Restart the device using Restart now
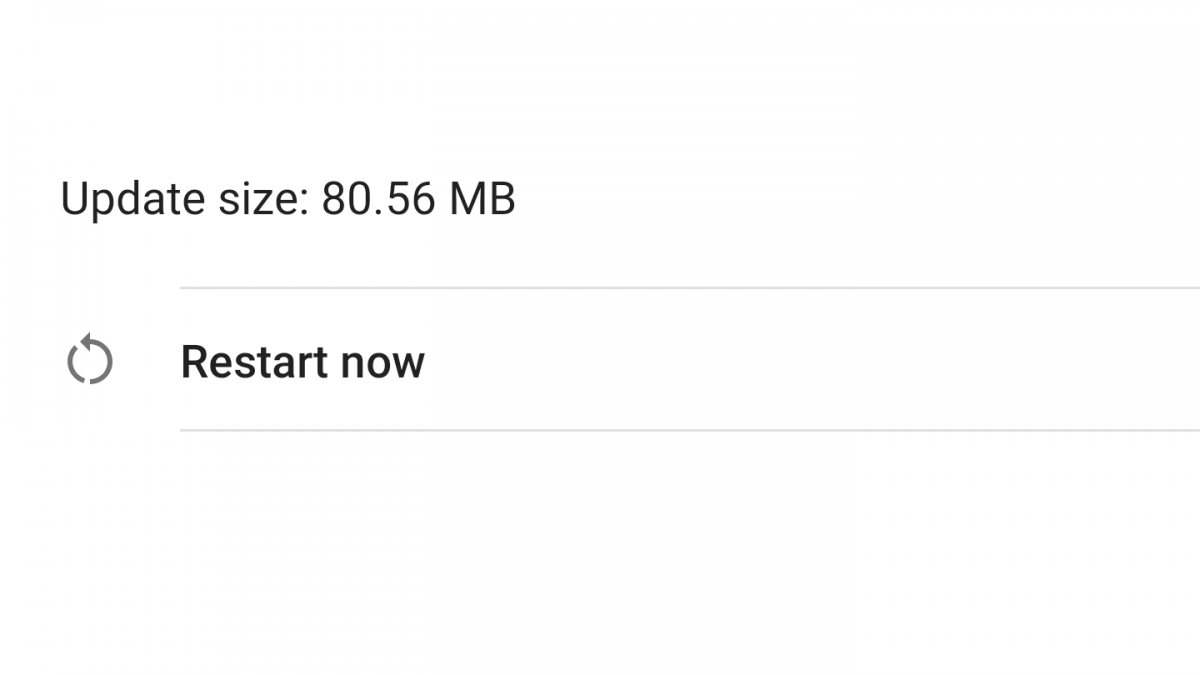This screenshot has width=1200, height=675. click(x=302, y=361)
